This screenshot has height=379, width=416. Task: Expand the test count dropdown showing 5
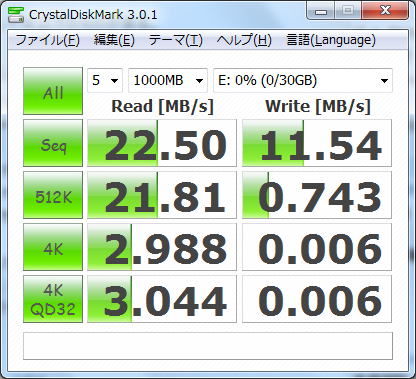click(105, 80)
